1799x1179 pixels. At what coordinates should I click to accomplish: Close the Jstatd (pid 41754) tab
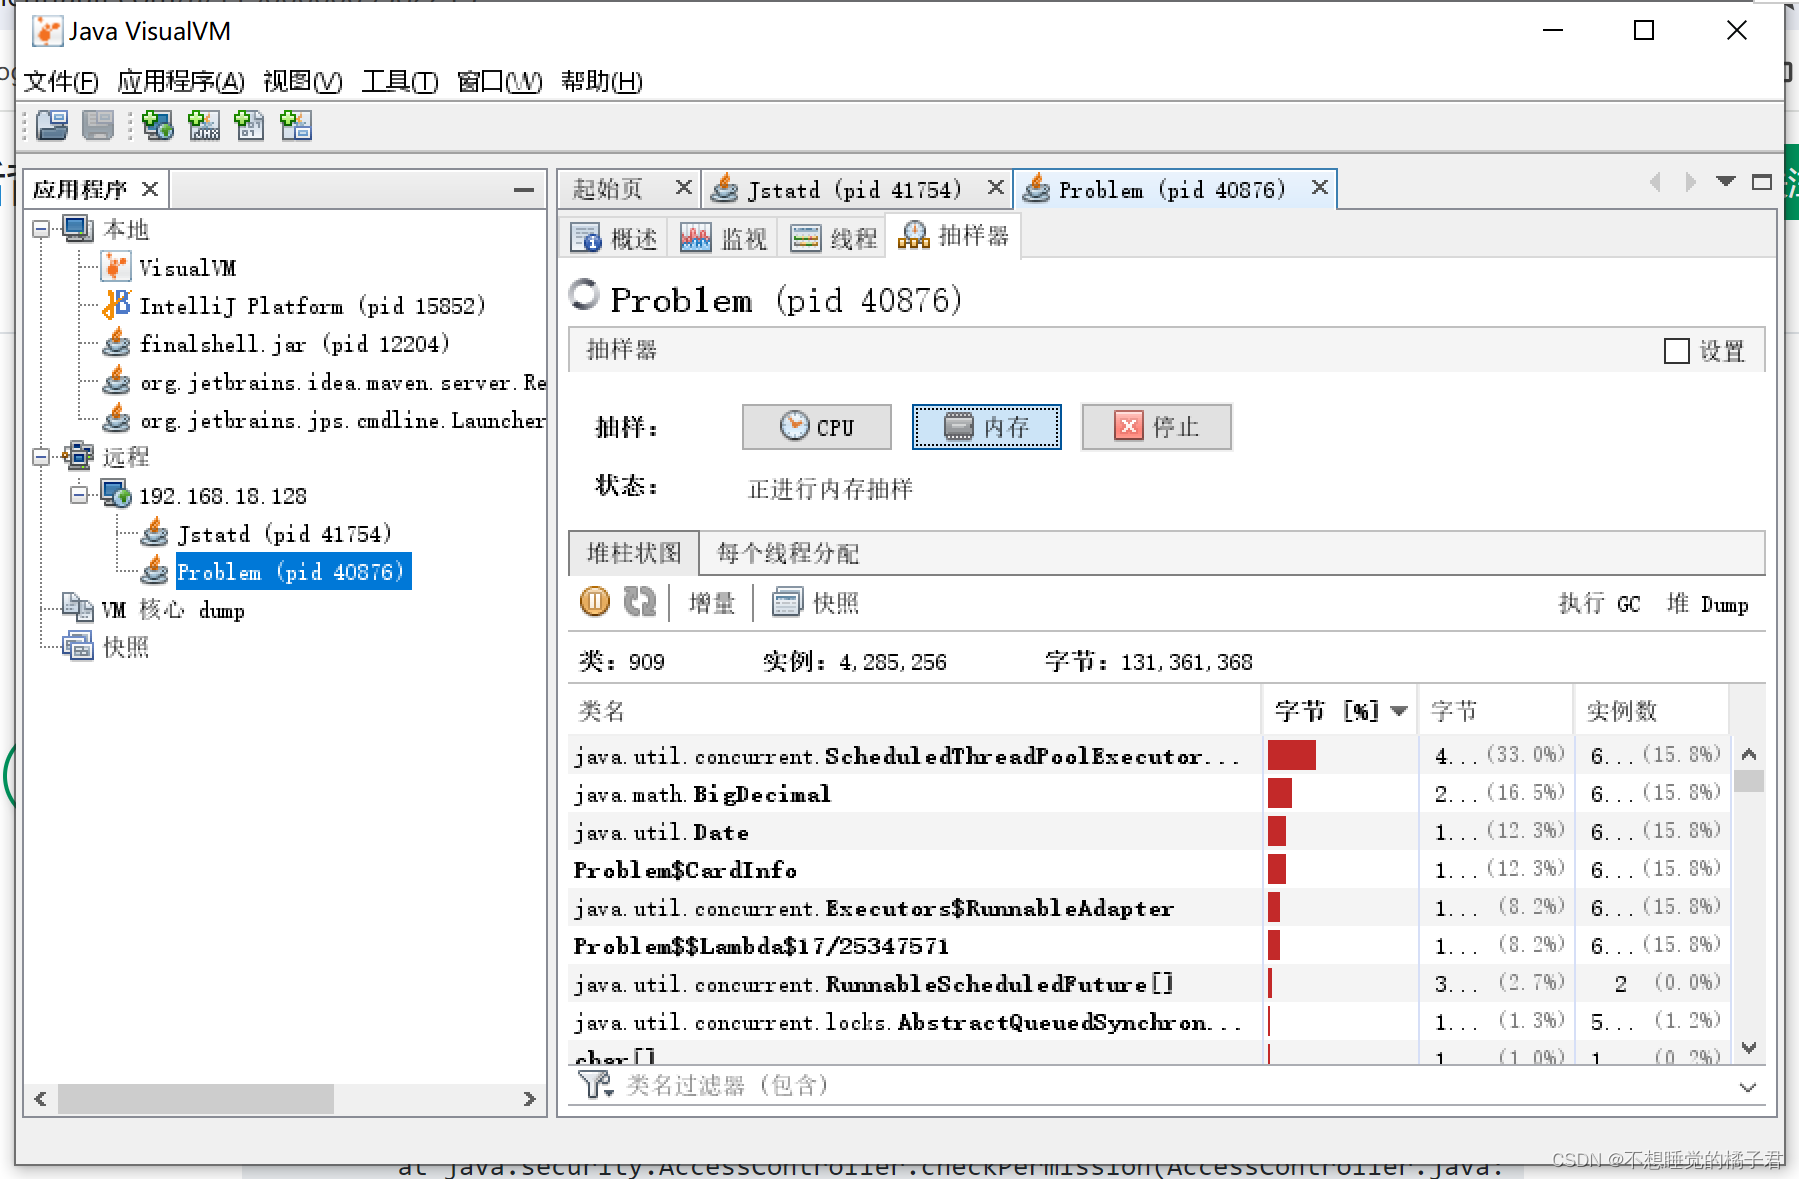pyautogui.click(x=996, y=187)
